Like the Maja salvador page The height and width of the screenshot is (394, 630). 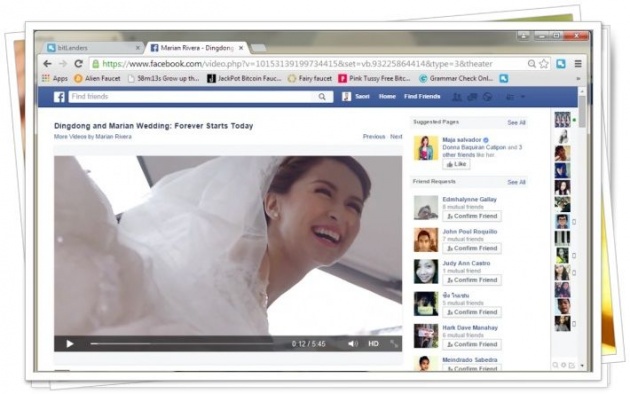point(456,164)
